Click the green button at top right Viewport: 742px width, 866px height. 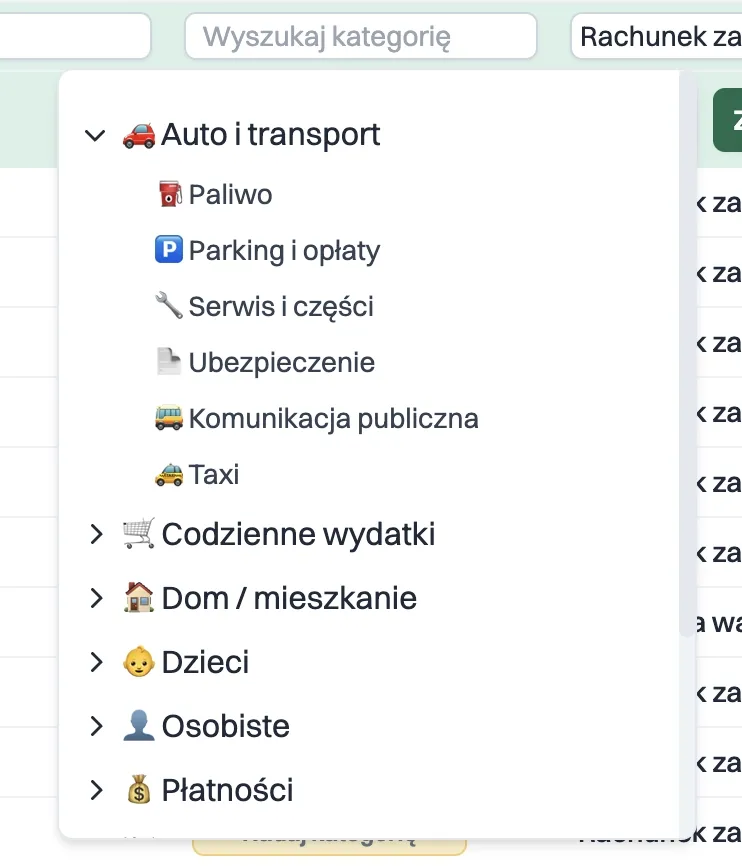[x=728, y=117]
